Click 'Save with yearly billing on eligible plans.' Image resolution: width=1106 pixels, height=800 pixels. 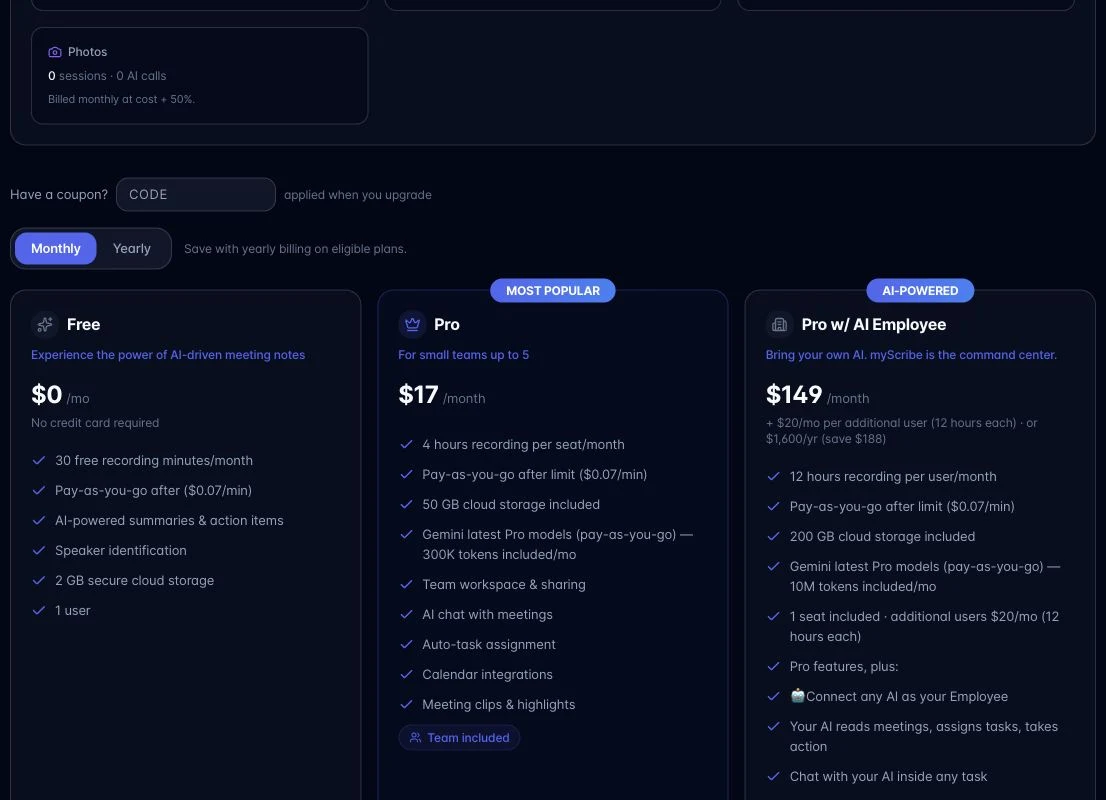click(x=296, y=249)
